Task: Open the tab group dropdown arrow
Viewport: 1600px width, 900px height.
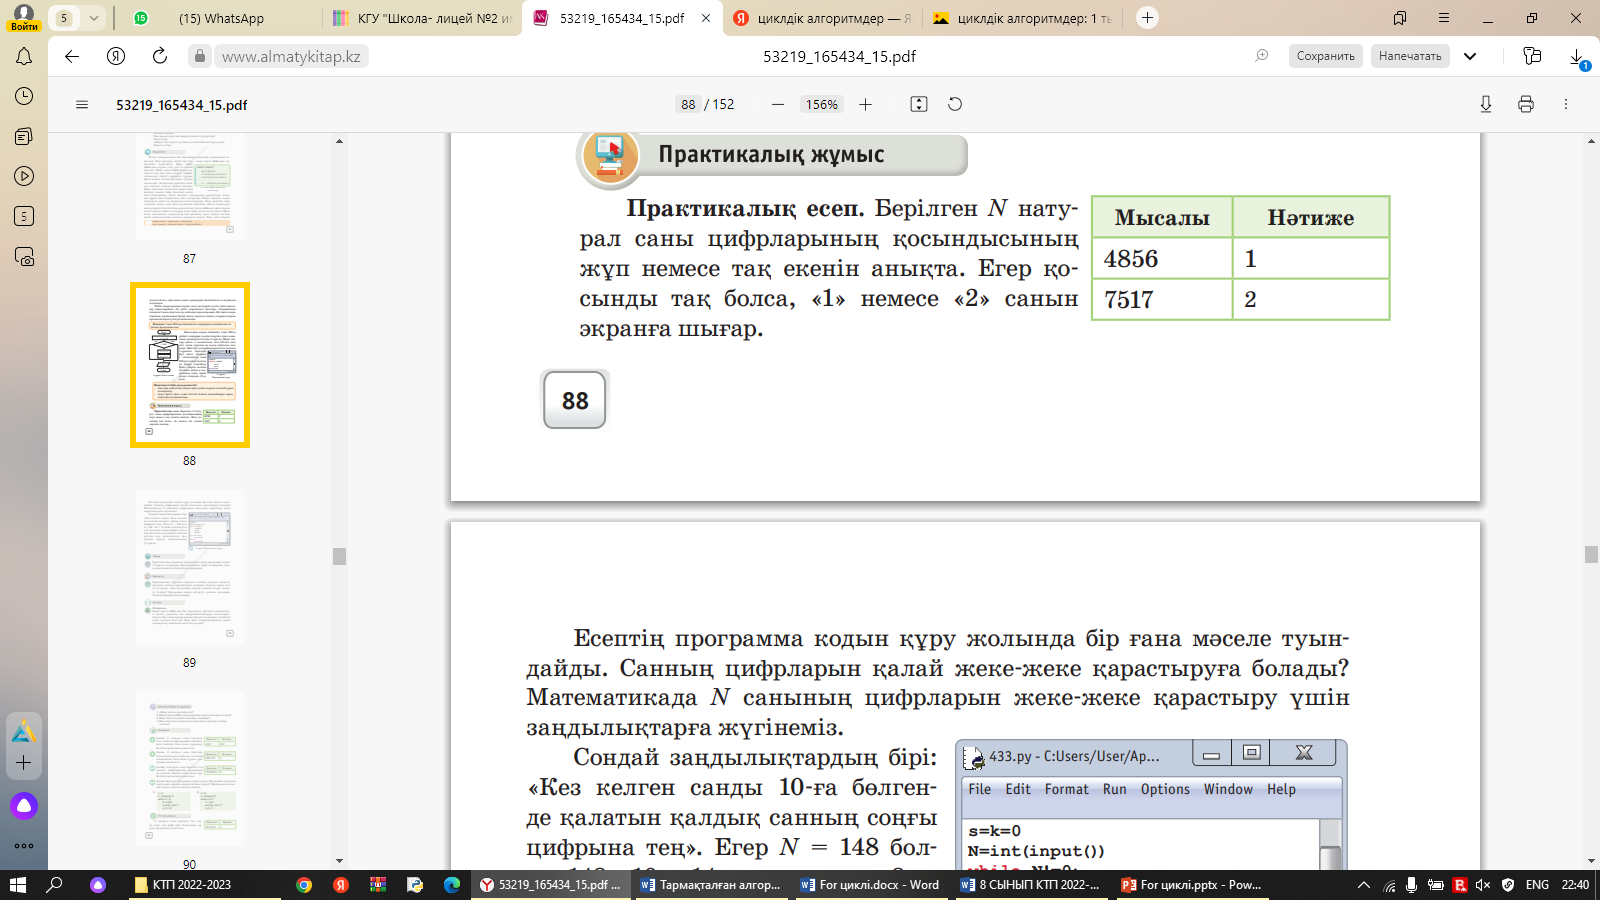Action: [93, 18]
